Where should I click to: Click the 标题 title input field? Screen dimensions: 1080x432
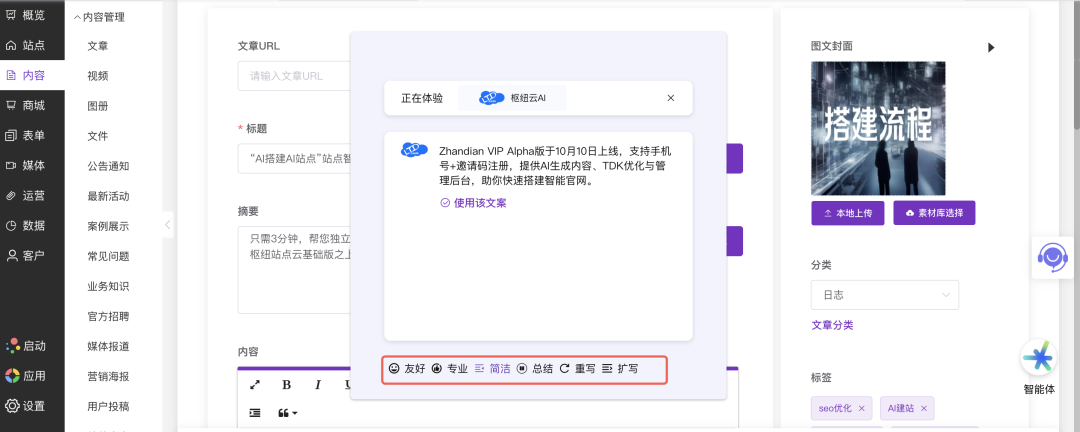294,158
